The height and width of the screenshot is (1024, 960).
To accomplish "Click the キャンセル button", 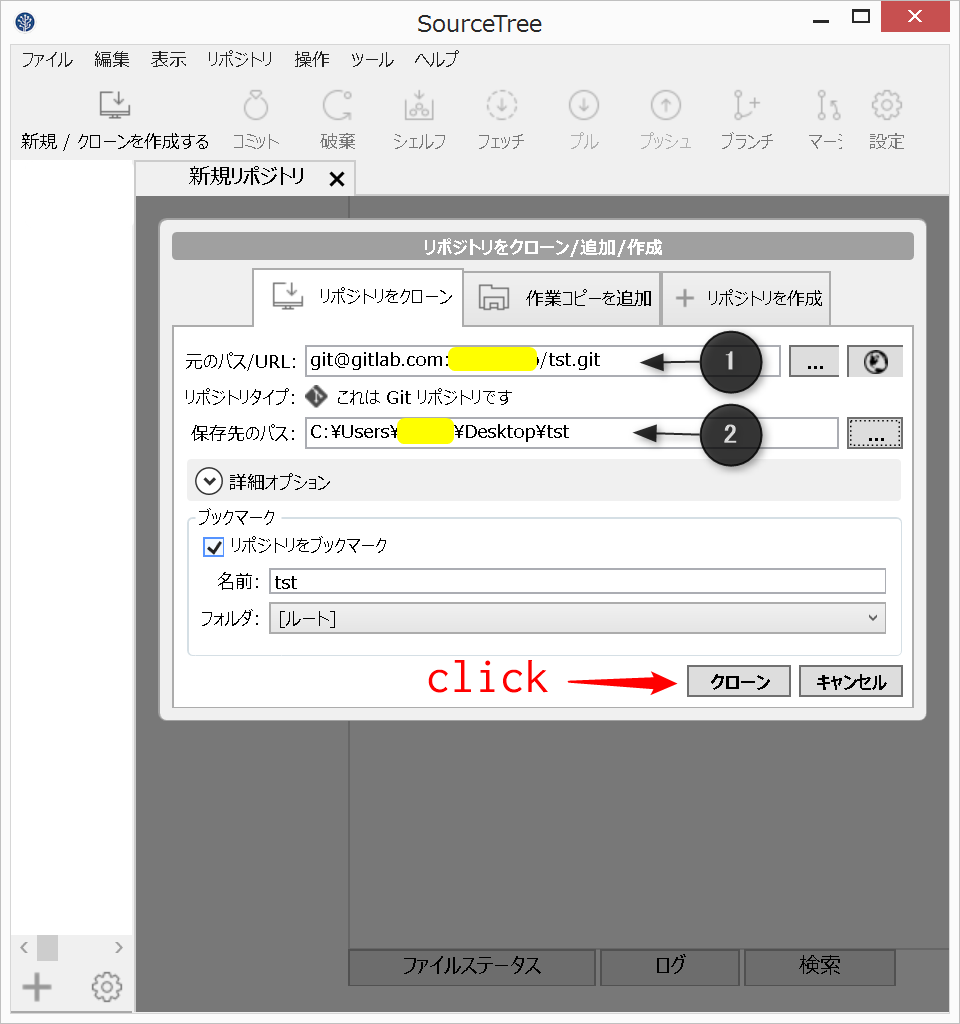I will click(851, 681).
